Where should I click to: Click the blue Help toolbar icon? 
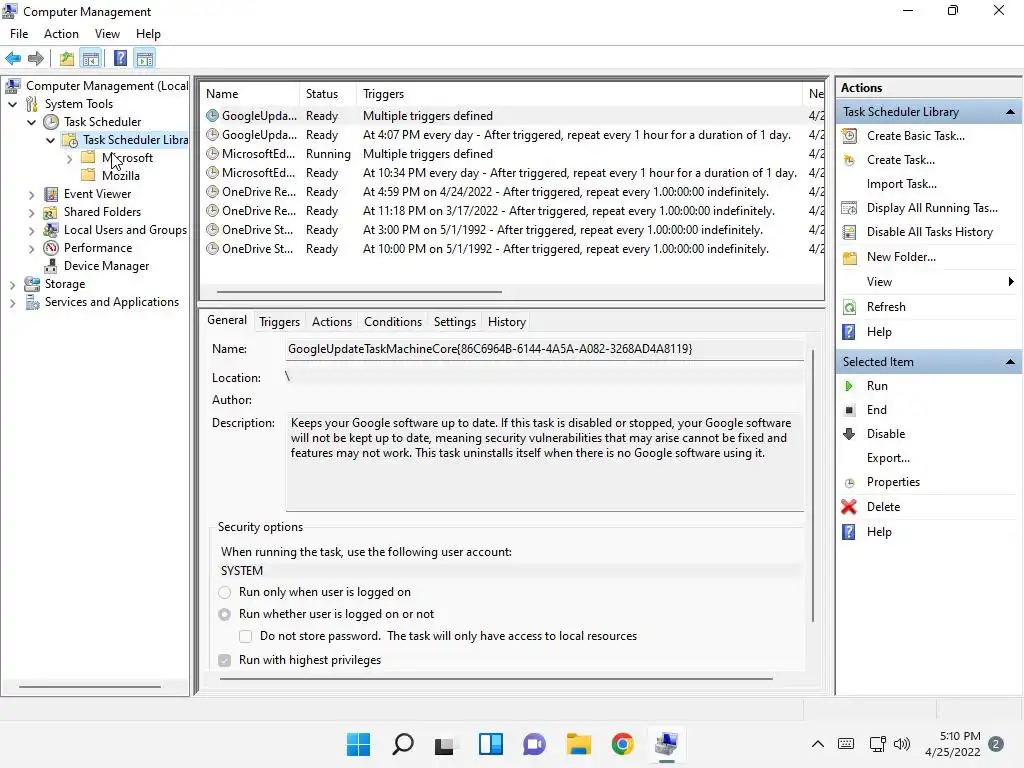(x=120, y=59)
